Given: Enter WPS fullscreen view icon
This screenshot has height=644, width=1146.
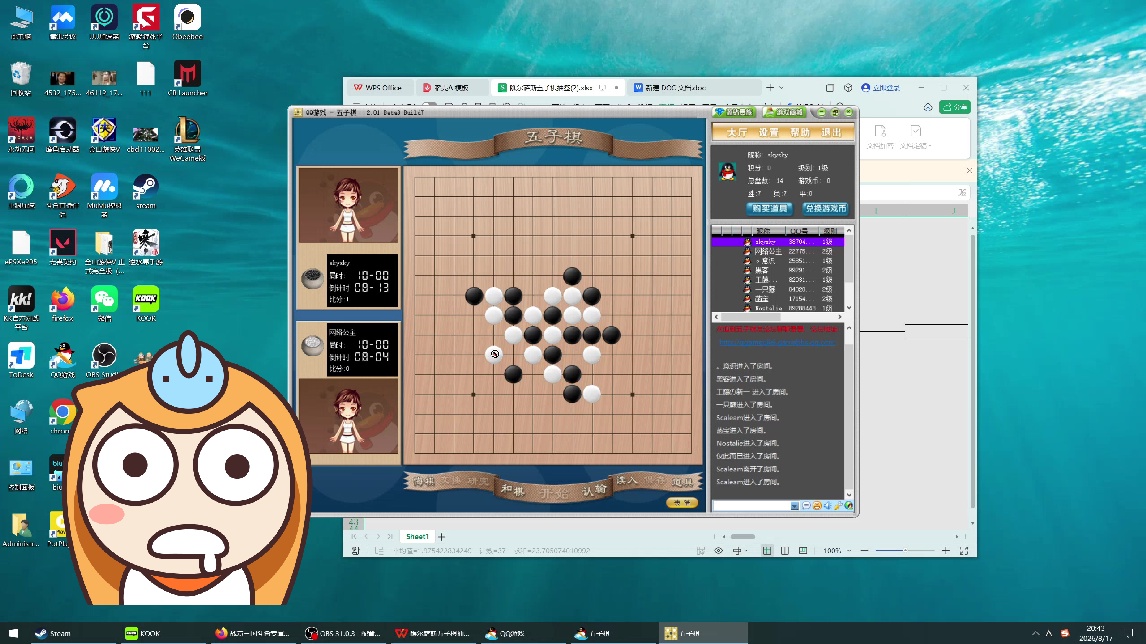Looking at the screenshot, I should point(964,550).
